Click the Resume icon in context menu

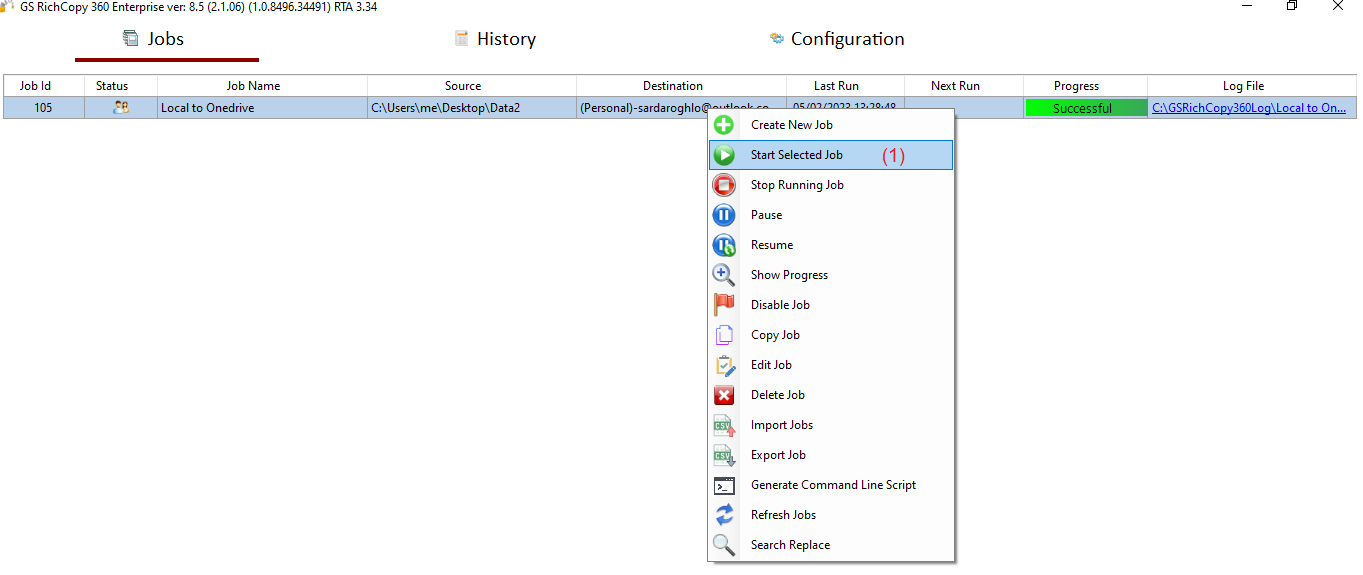pos(724,245)
